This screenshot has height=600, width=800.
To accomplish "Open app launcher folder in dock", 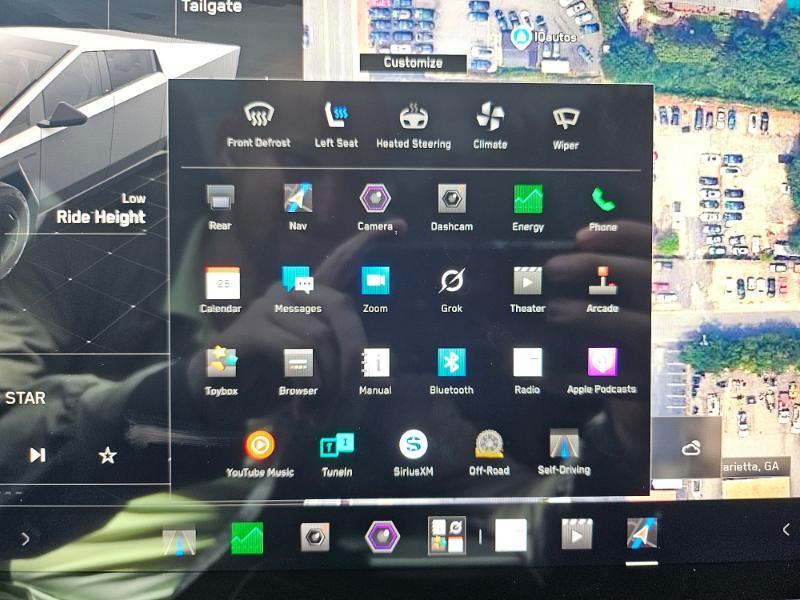I will pos(447,535).
